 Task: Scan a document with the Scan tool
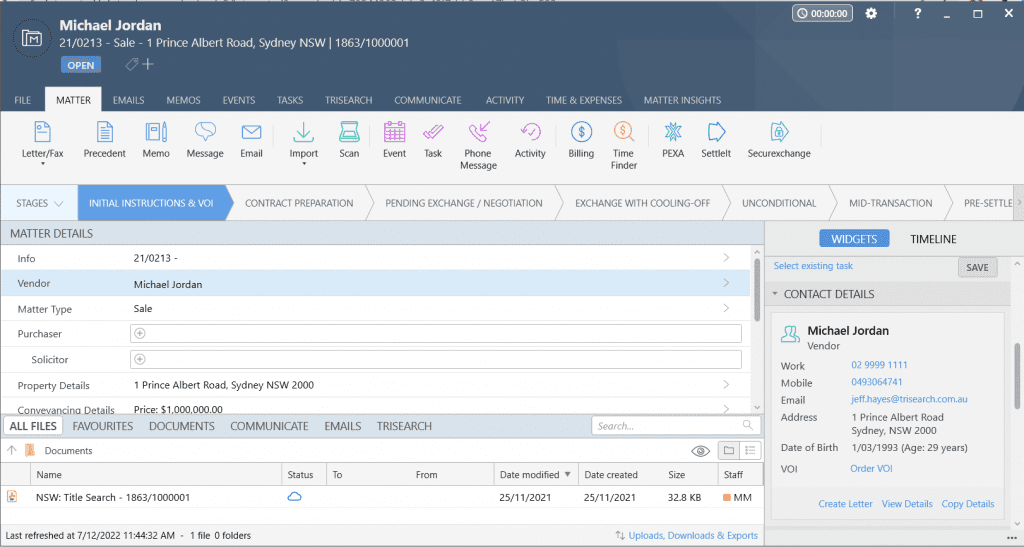coord(349,132)
